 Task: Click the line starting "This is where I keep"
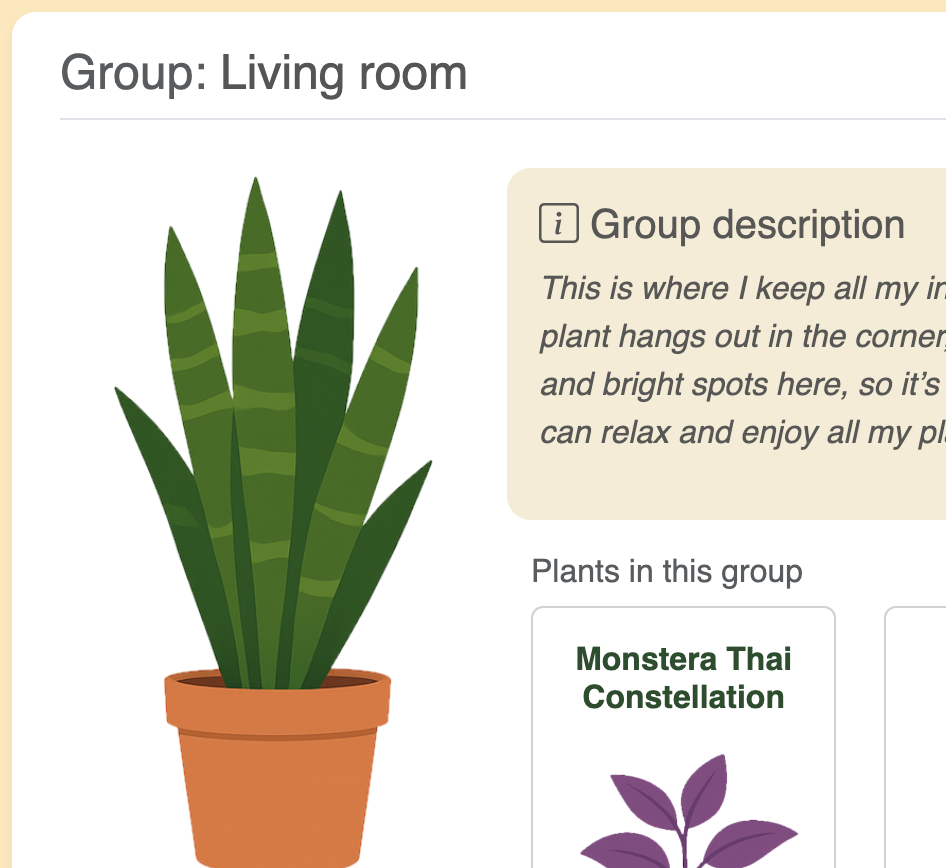[742, 288]
